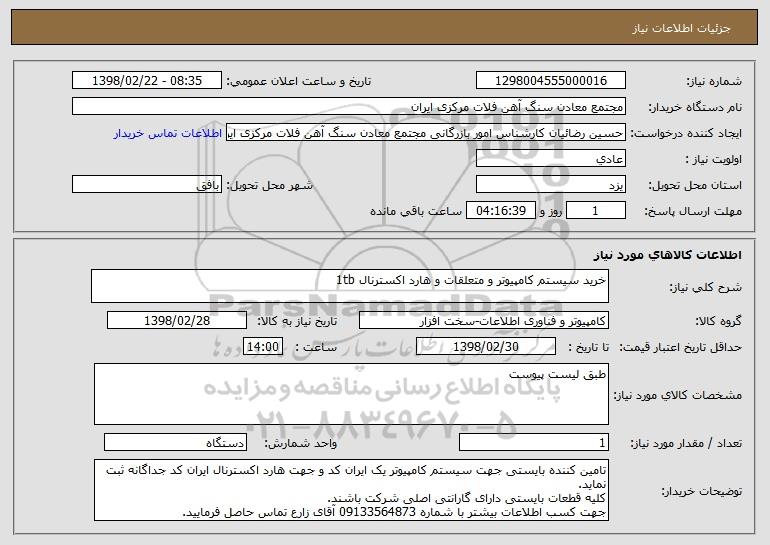770x545 pixels.
Task: Select the announcement date field 1398/02/22 - 08:35
Action: pos(147,80)
